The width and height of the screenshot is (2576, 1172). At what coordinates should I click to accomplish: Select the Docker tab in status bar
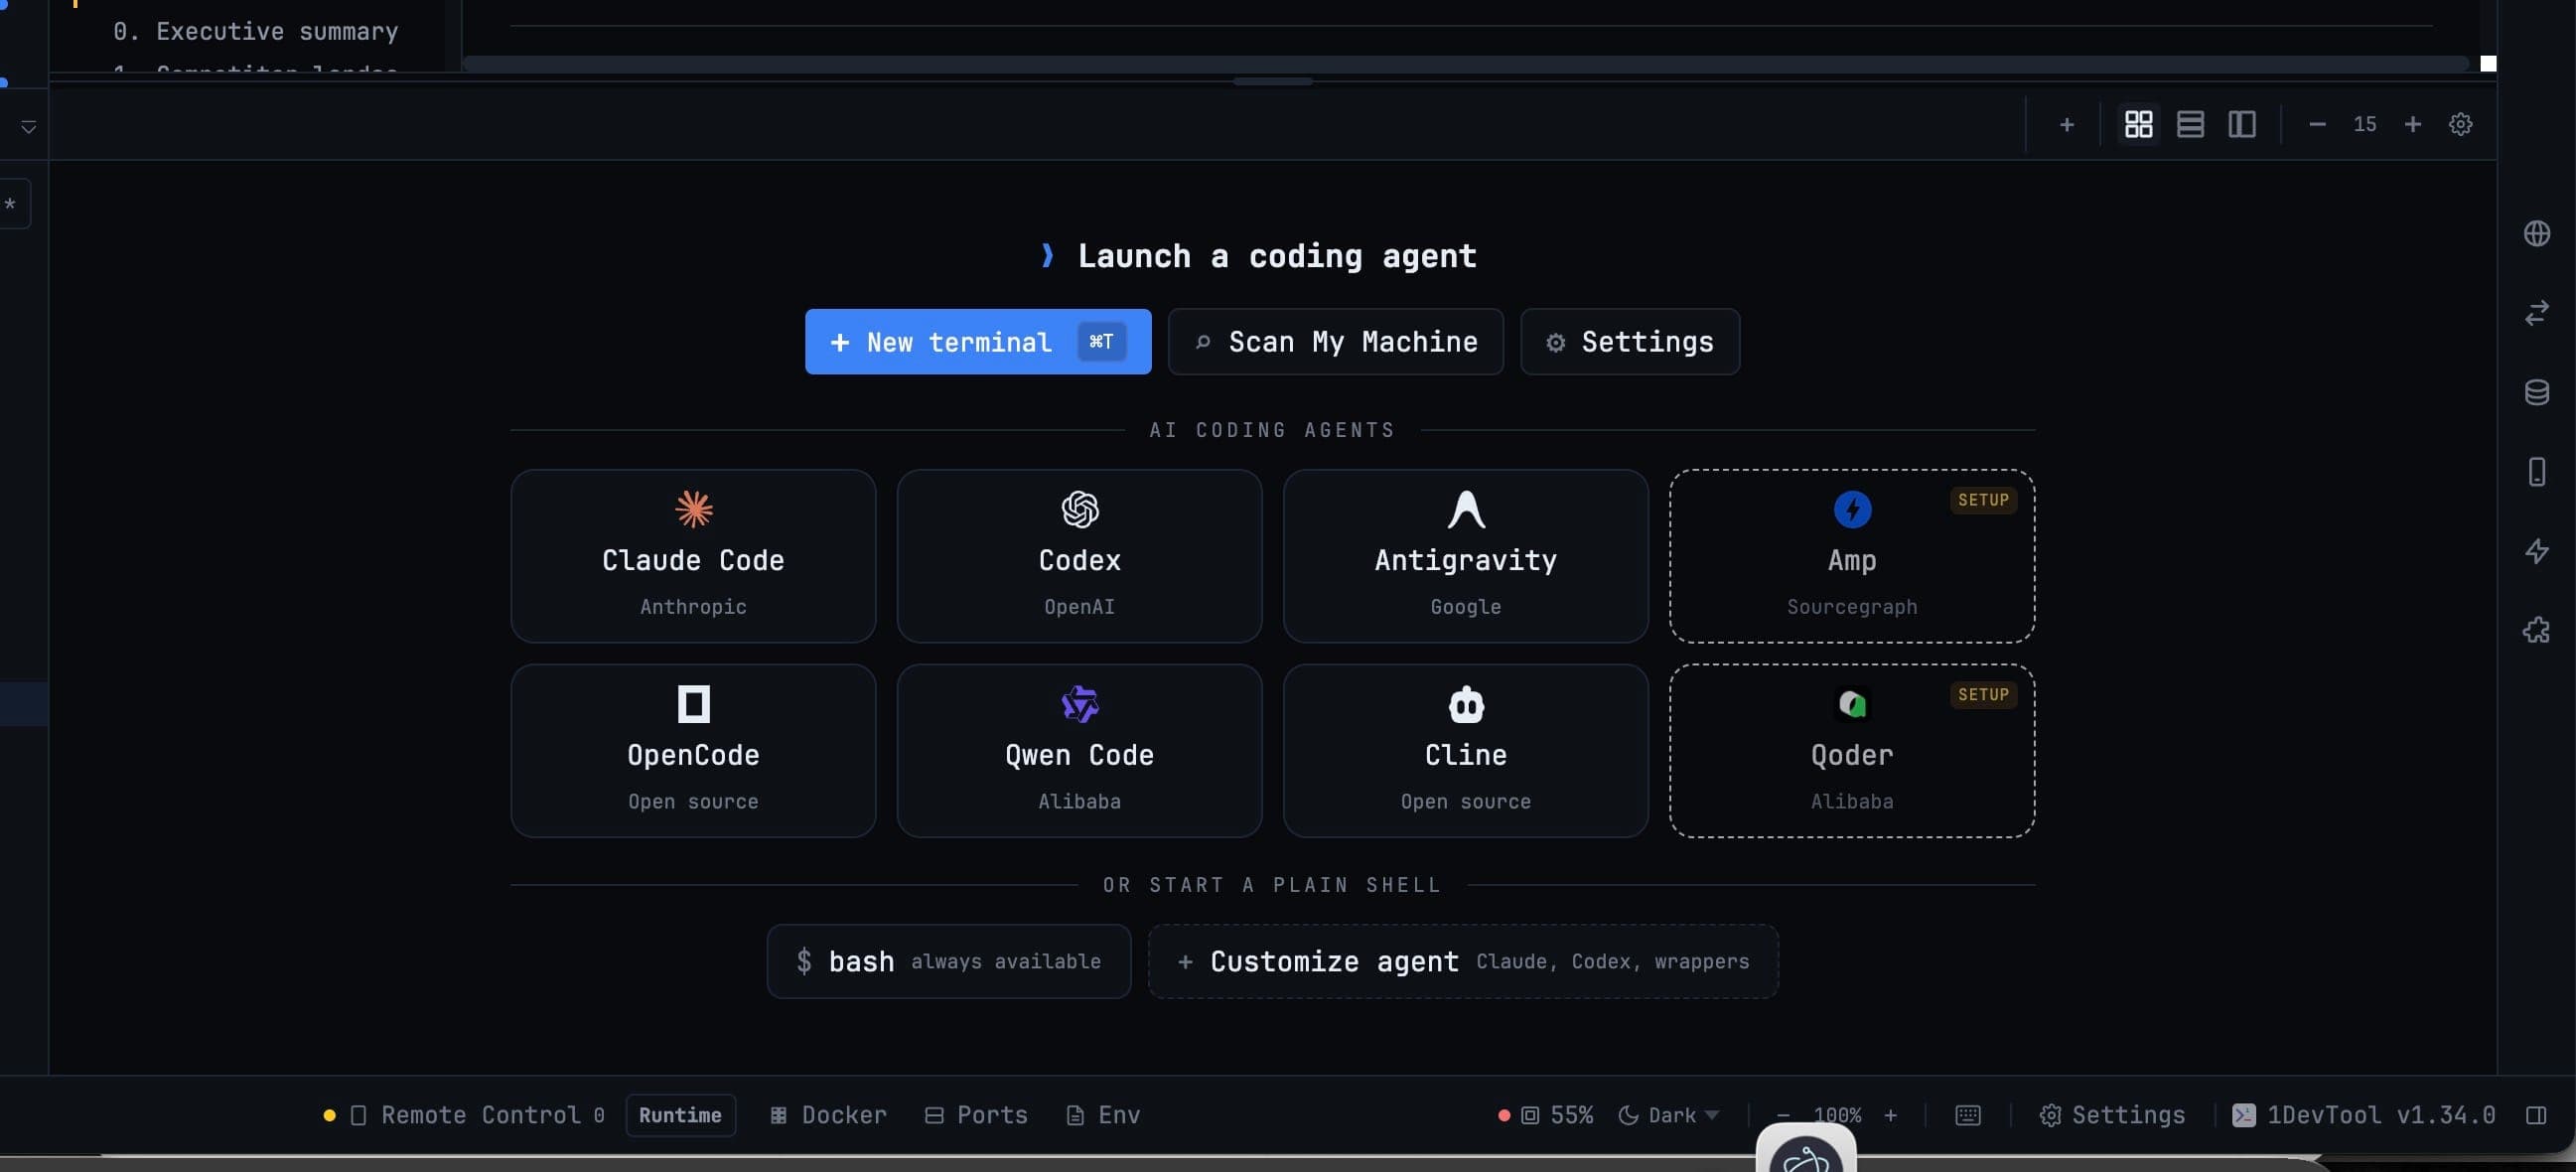pyautogui.click(x=828, y=1115)
